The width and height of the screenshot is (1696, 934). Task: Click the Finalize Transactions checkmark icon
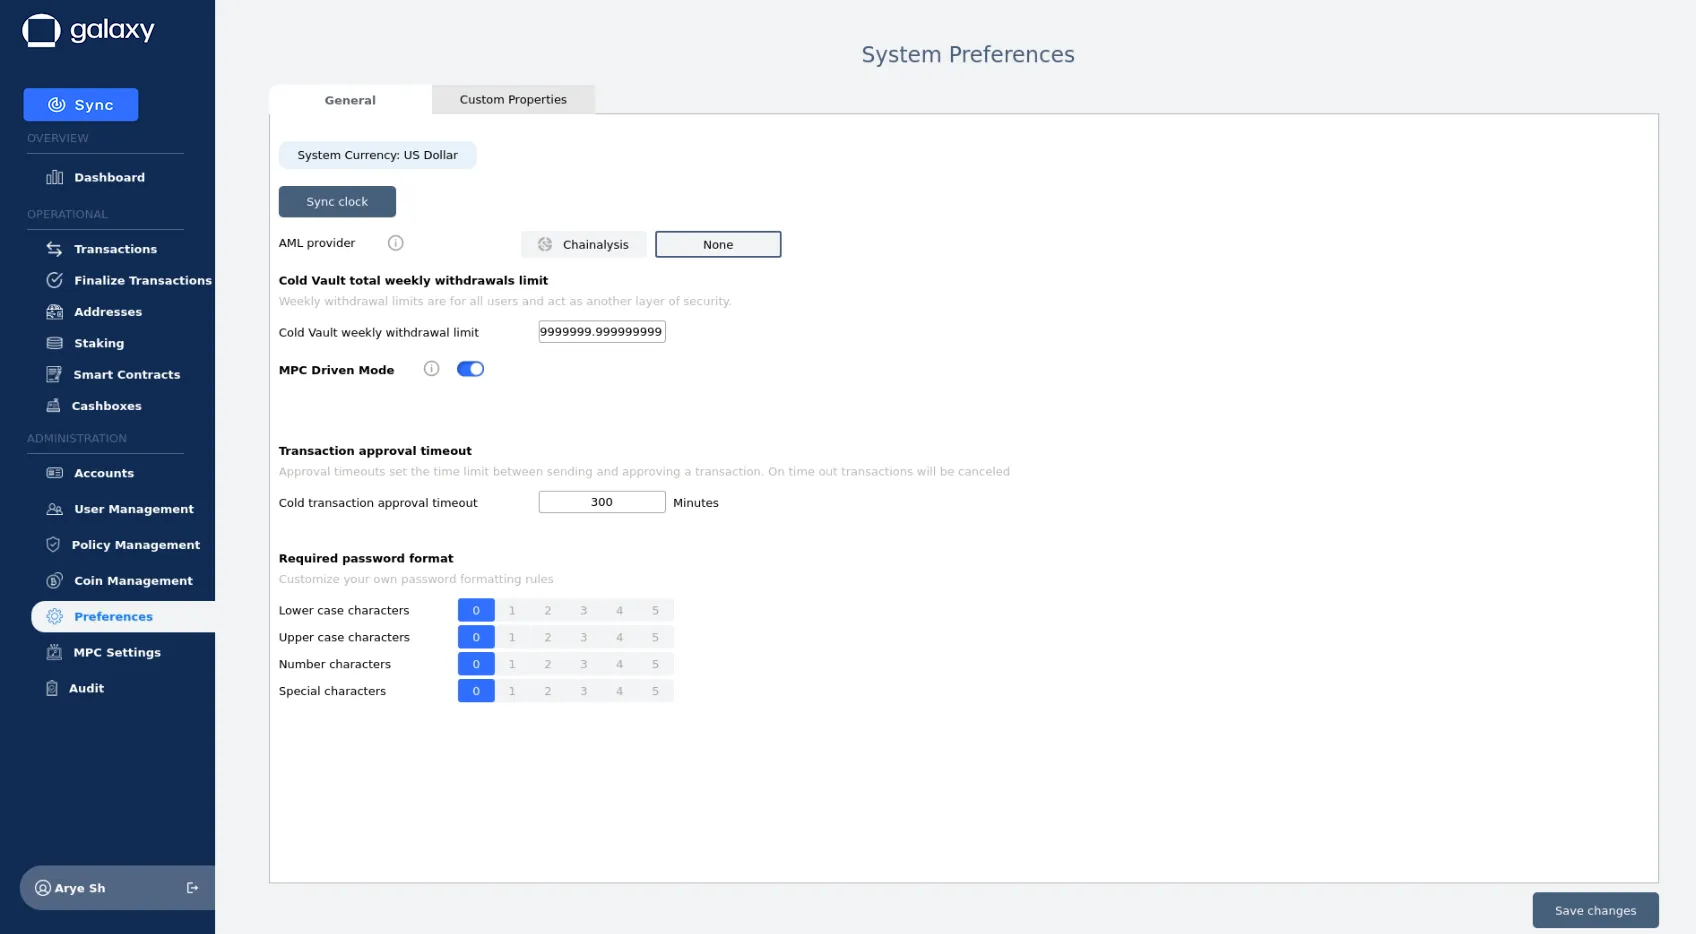pyautogui.click(x=55, y=280)
